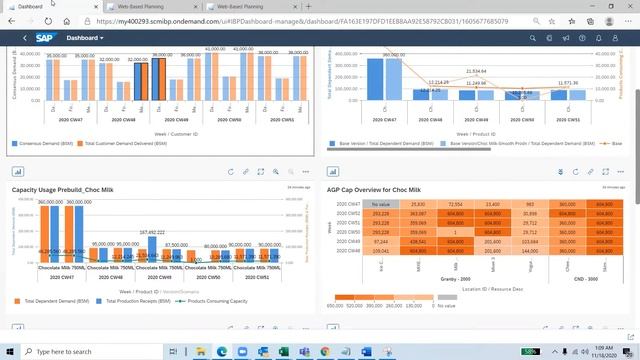Open search in the SAP header
Viewport: 640px width, 360px height.
(533, 38)
